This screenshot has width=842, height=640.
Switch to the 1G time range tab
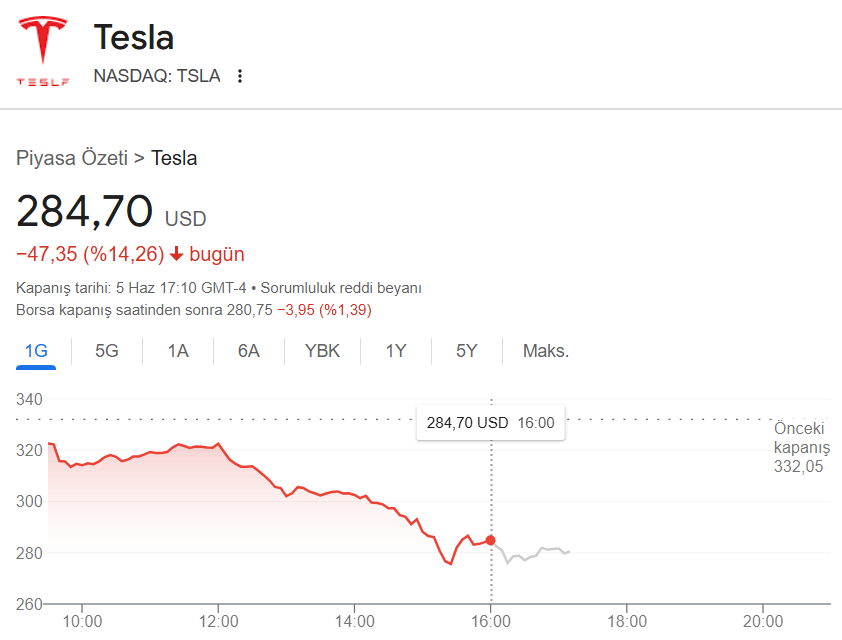point(36,351)
